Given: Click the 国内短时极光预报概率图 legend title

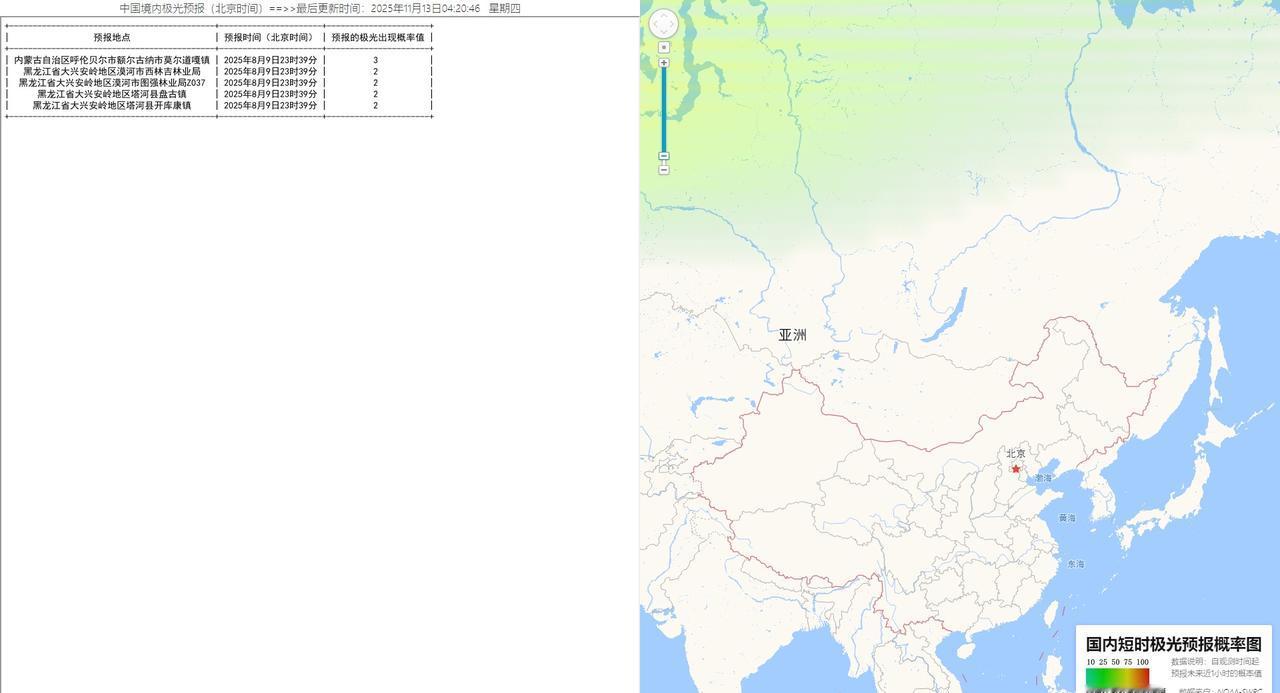Looking at the screenshot, I should point(1174,645).
